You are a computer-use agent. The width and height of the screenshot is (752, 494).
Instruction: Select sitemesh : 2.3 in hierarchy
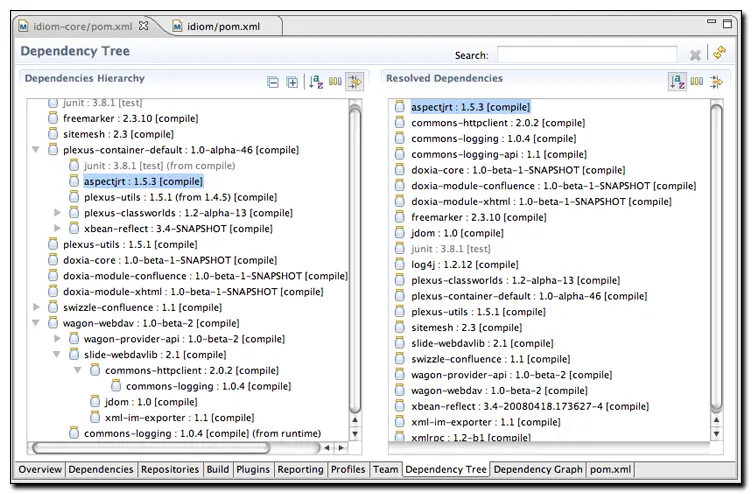(x=118, y=134)
